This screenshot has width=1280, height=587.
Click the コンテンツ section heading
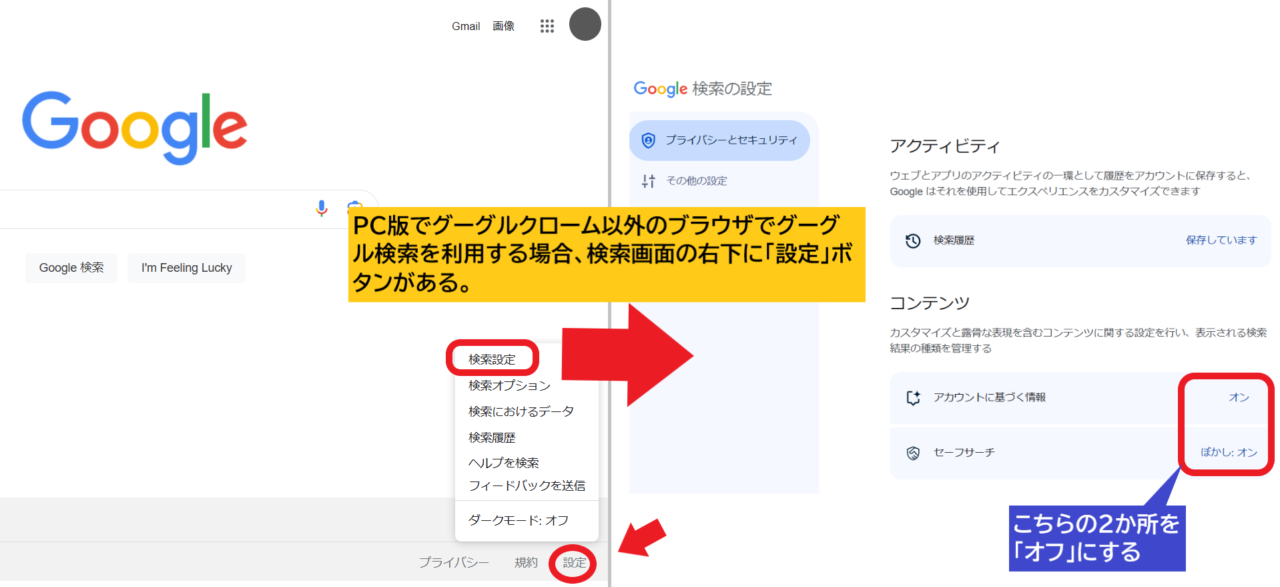[x=930, y=302]
